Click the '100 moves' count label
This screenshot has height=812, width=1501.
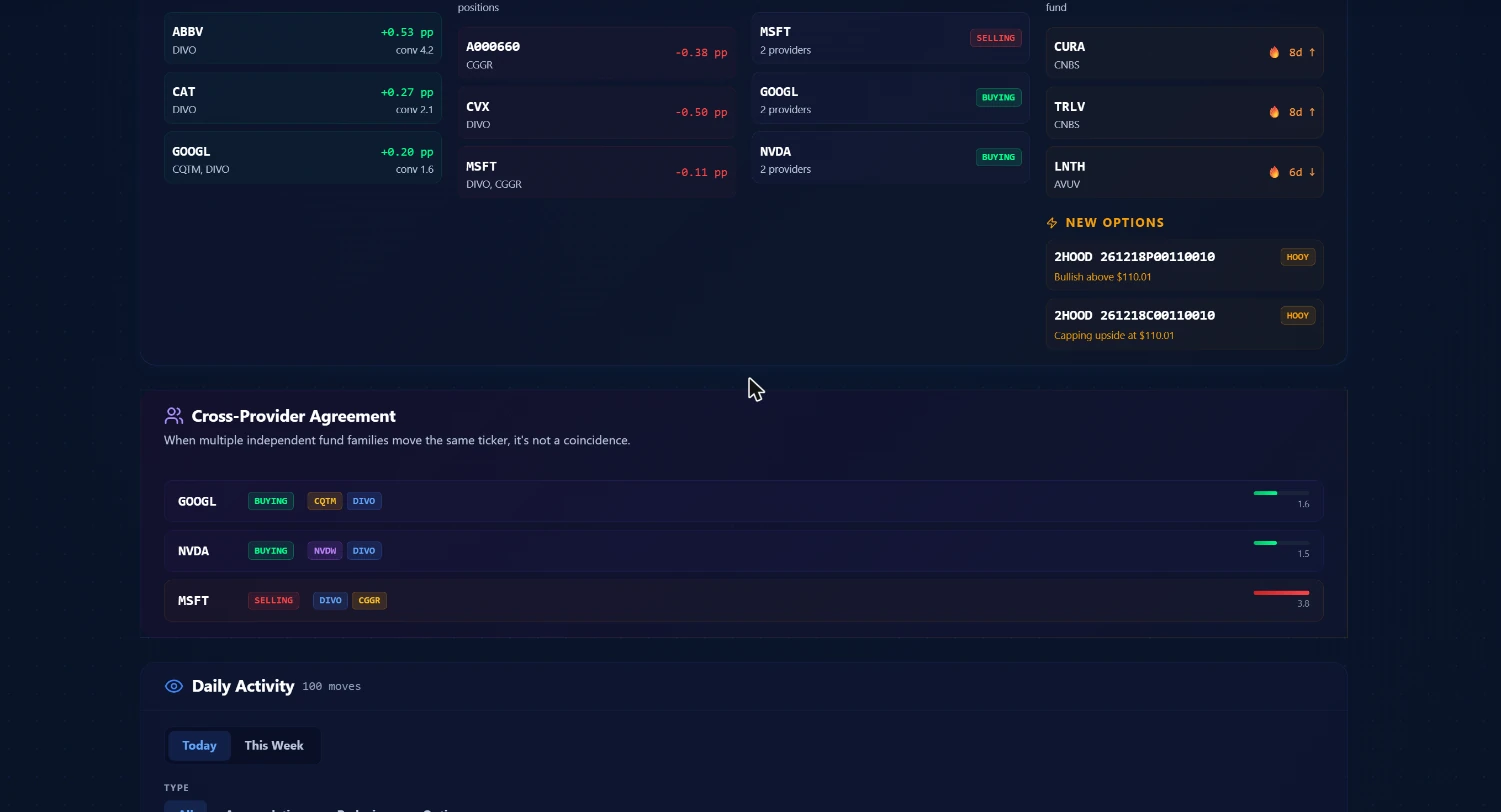(331, 686)
